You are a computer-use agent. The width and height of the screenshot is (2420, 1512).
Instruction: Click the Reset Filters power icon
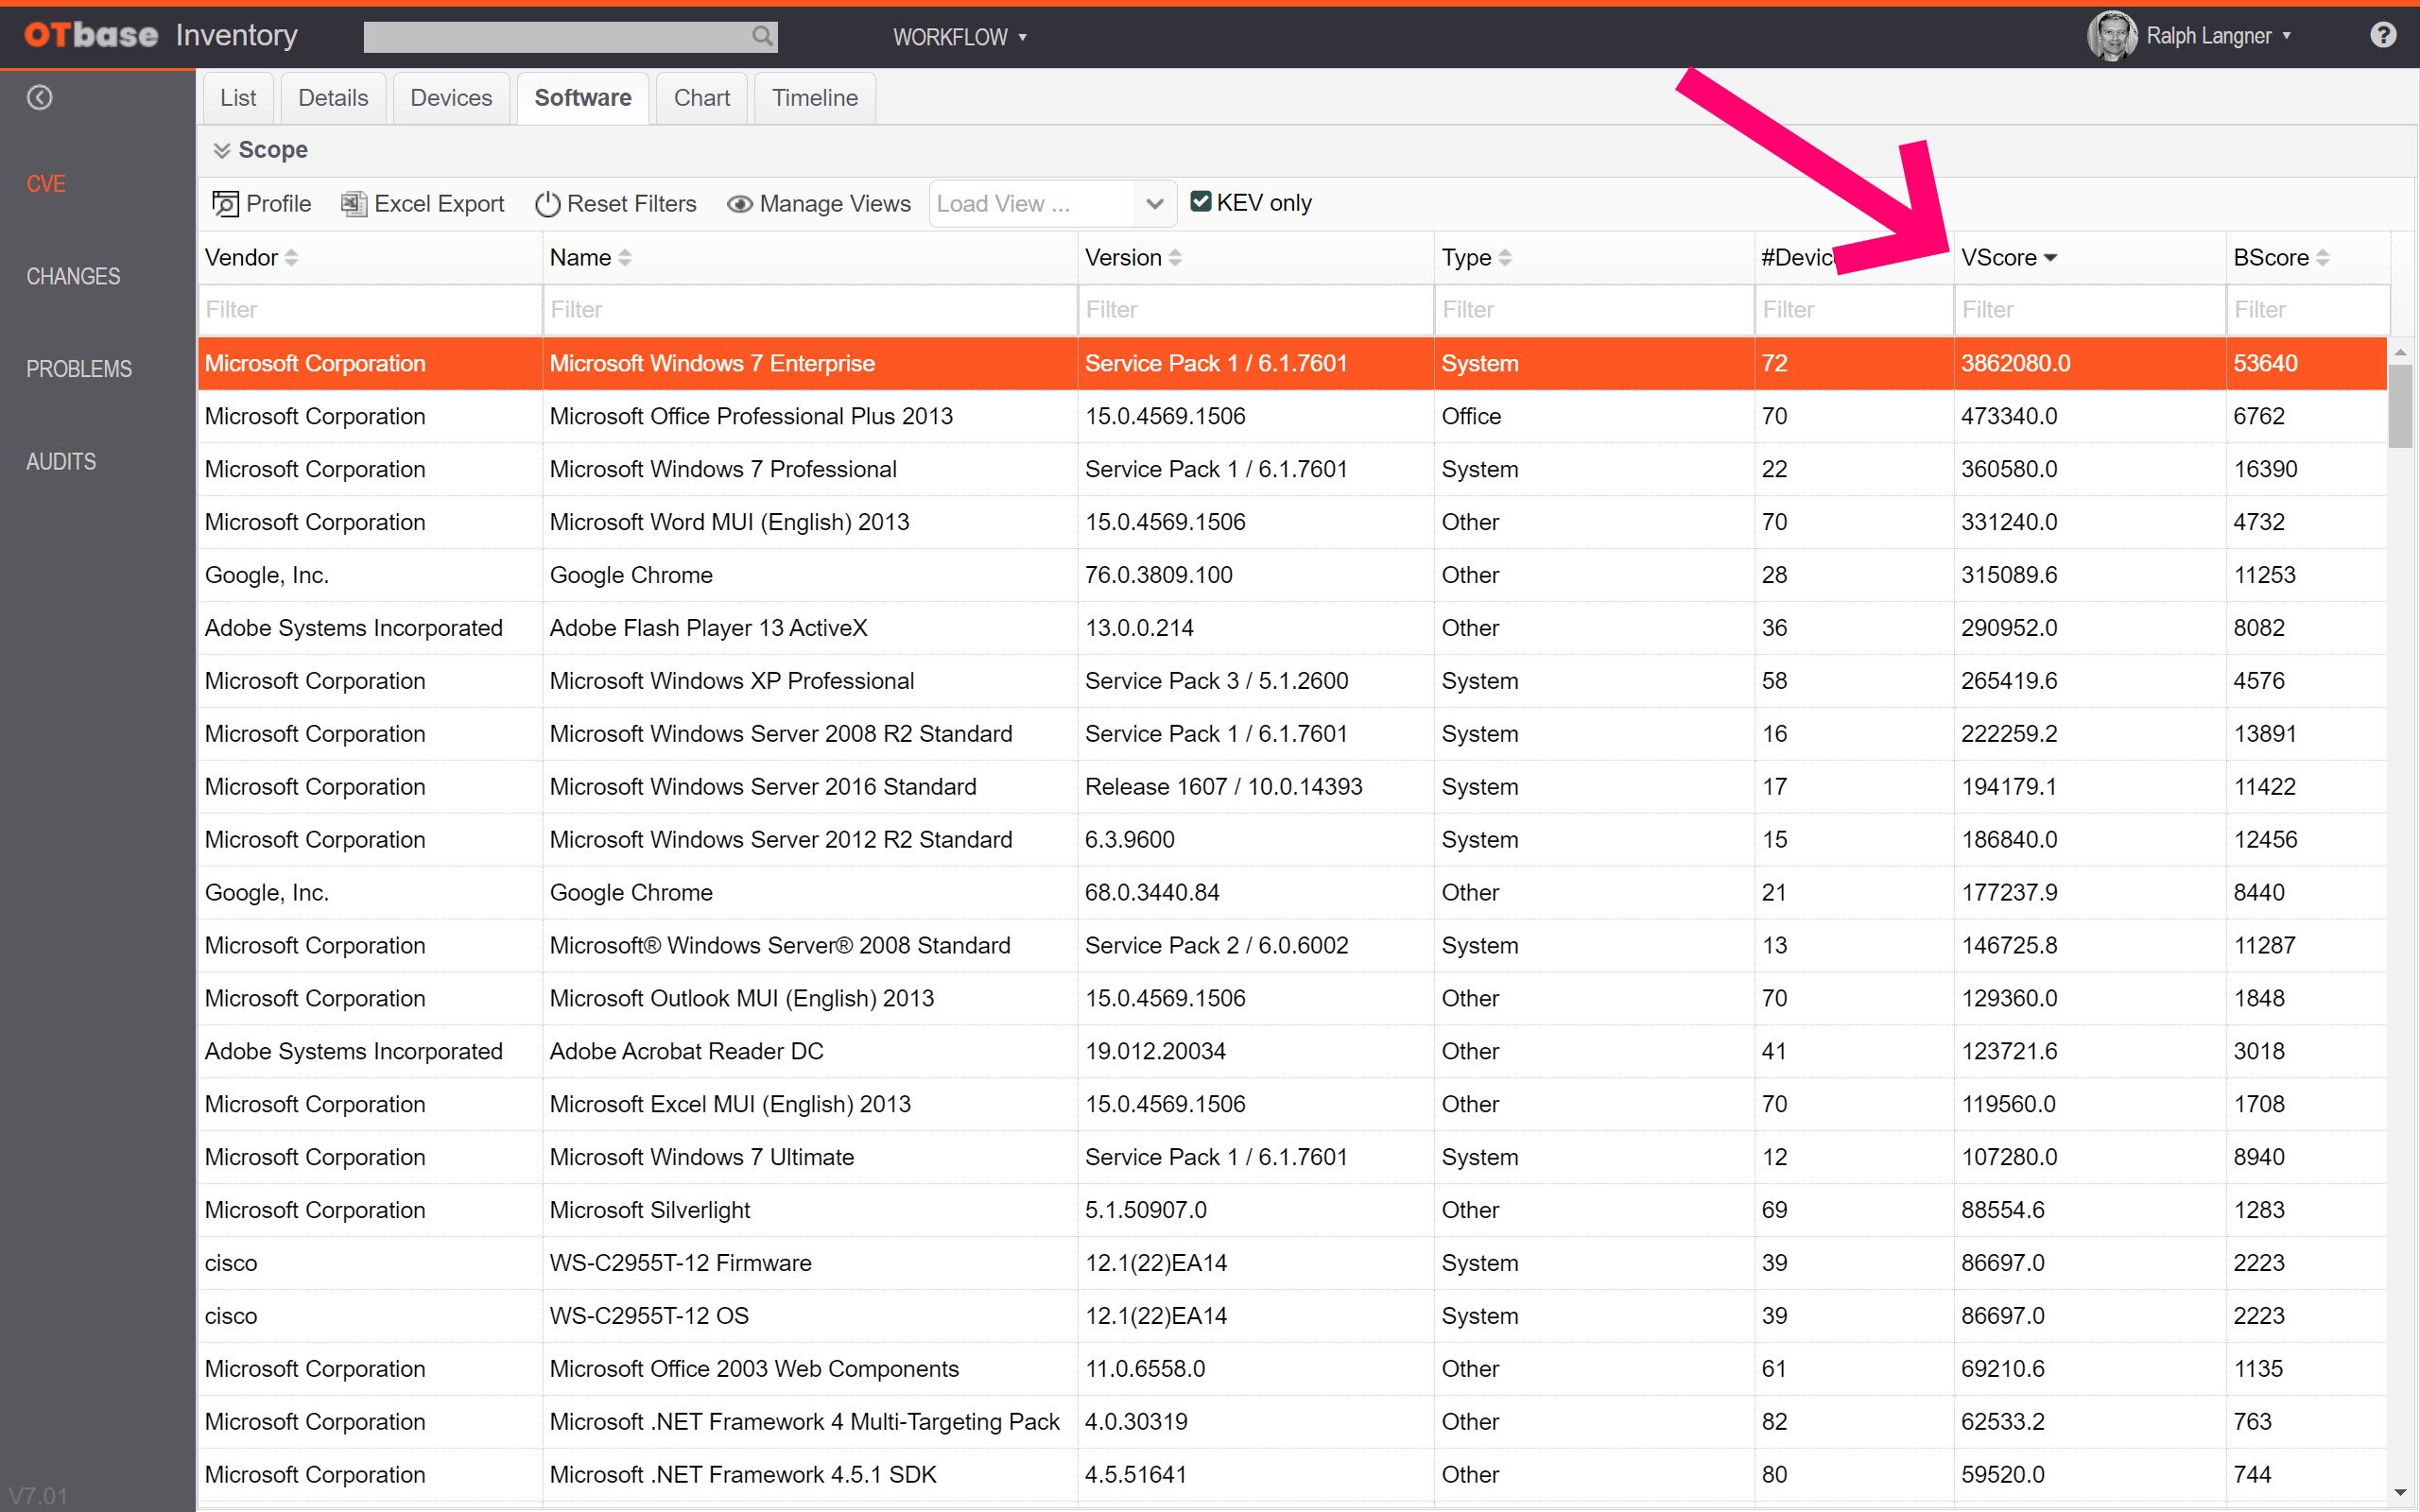click(x=547, y=204)
